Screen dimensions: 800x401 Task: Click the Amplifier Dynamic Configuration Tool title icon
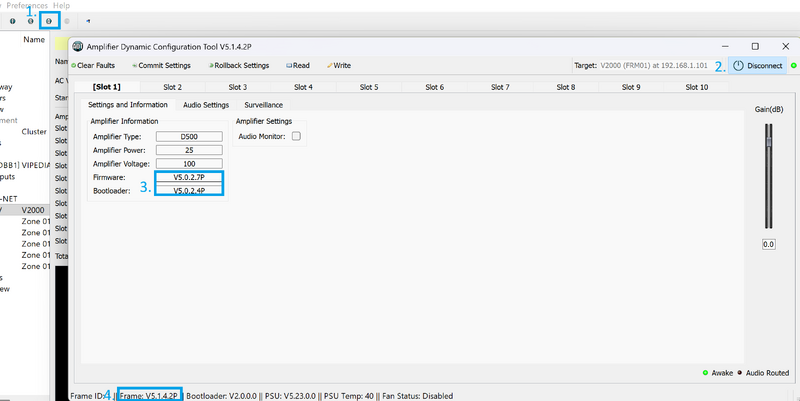(x=78, y=46)
